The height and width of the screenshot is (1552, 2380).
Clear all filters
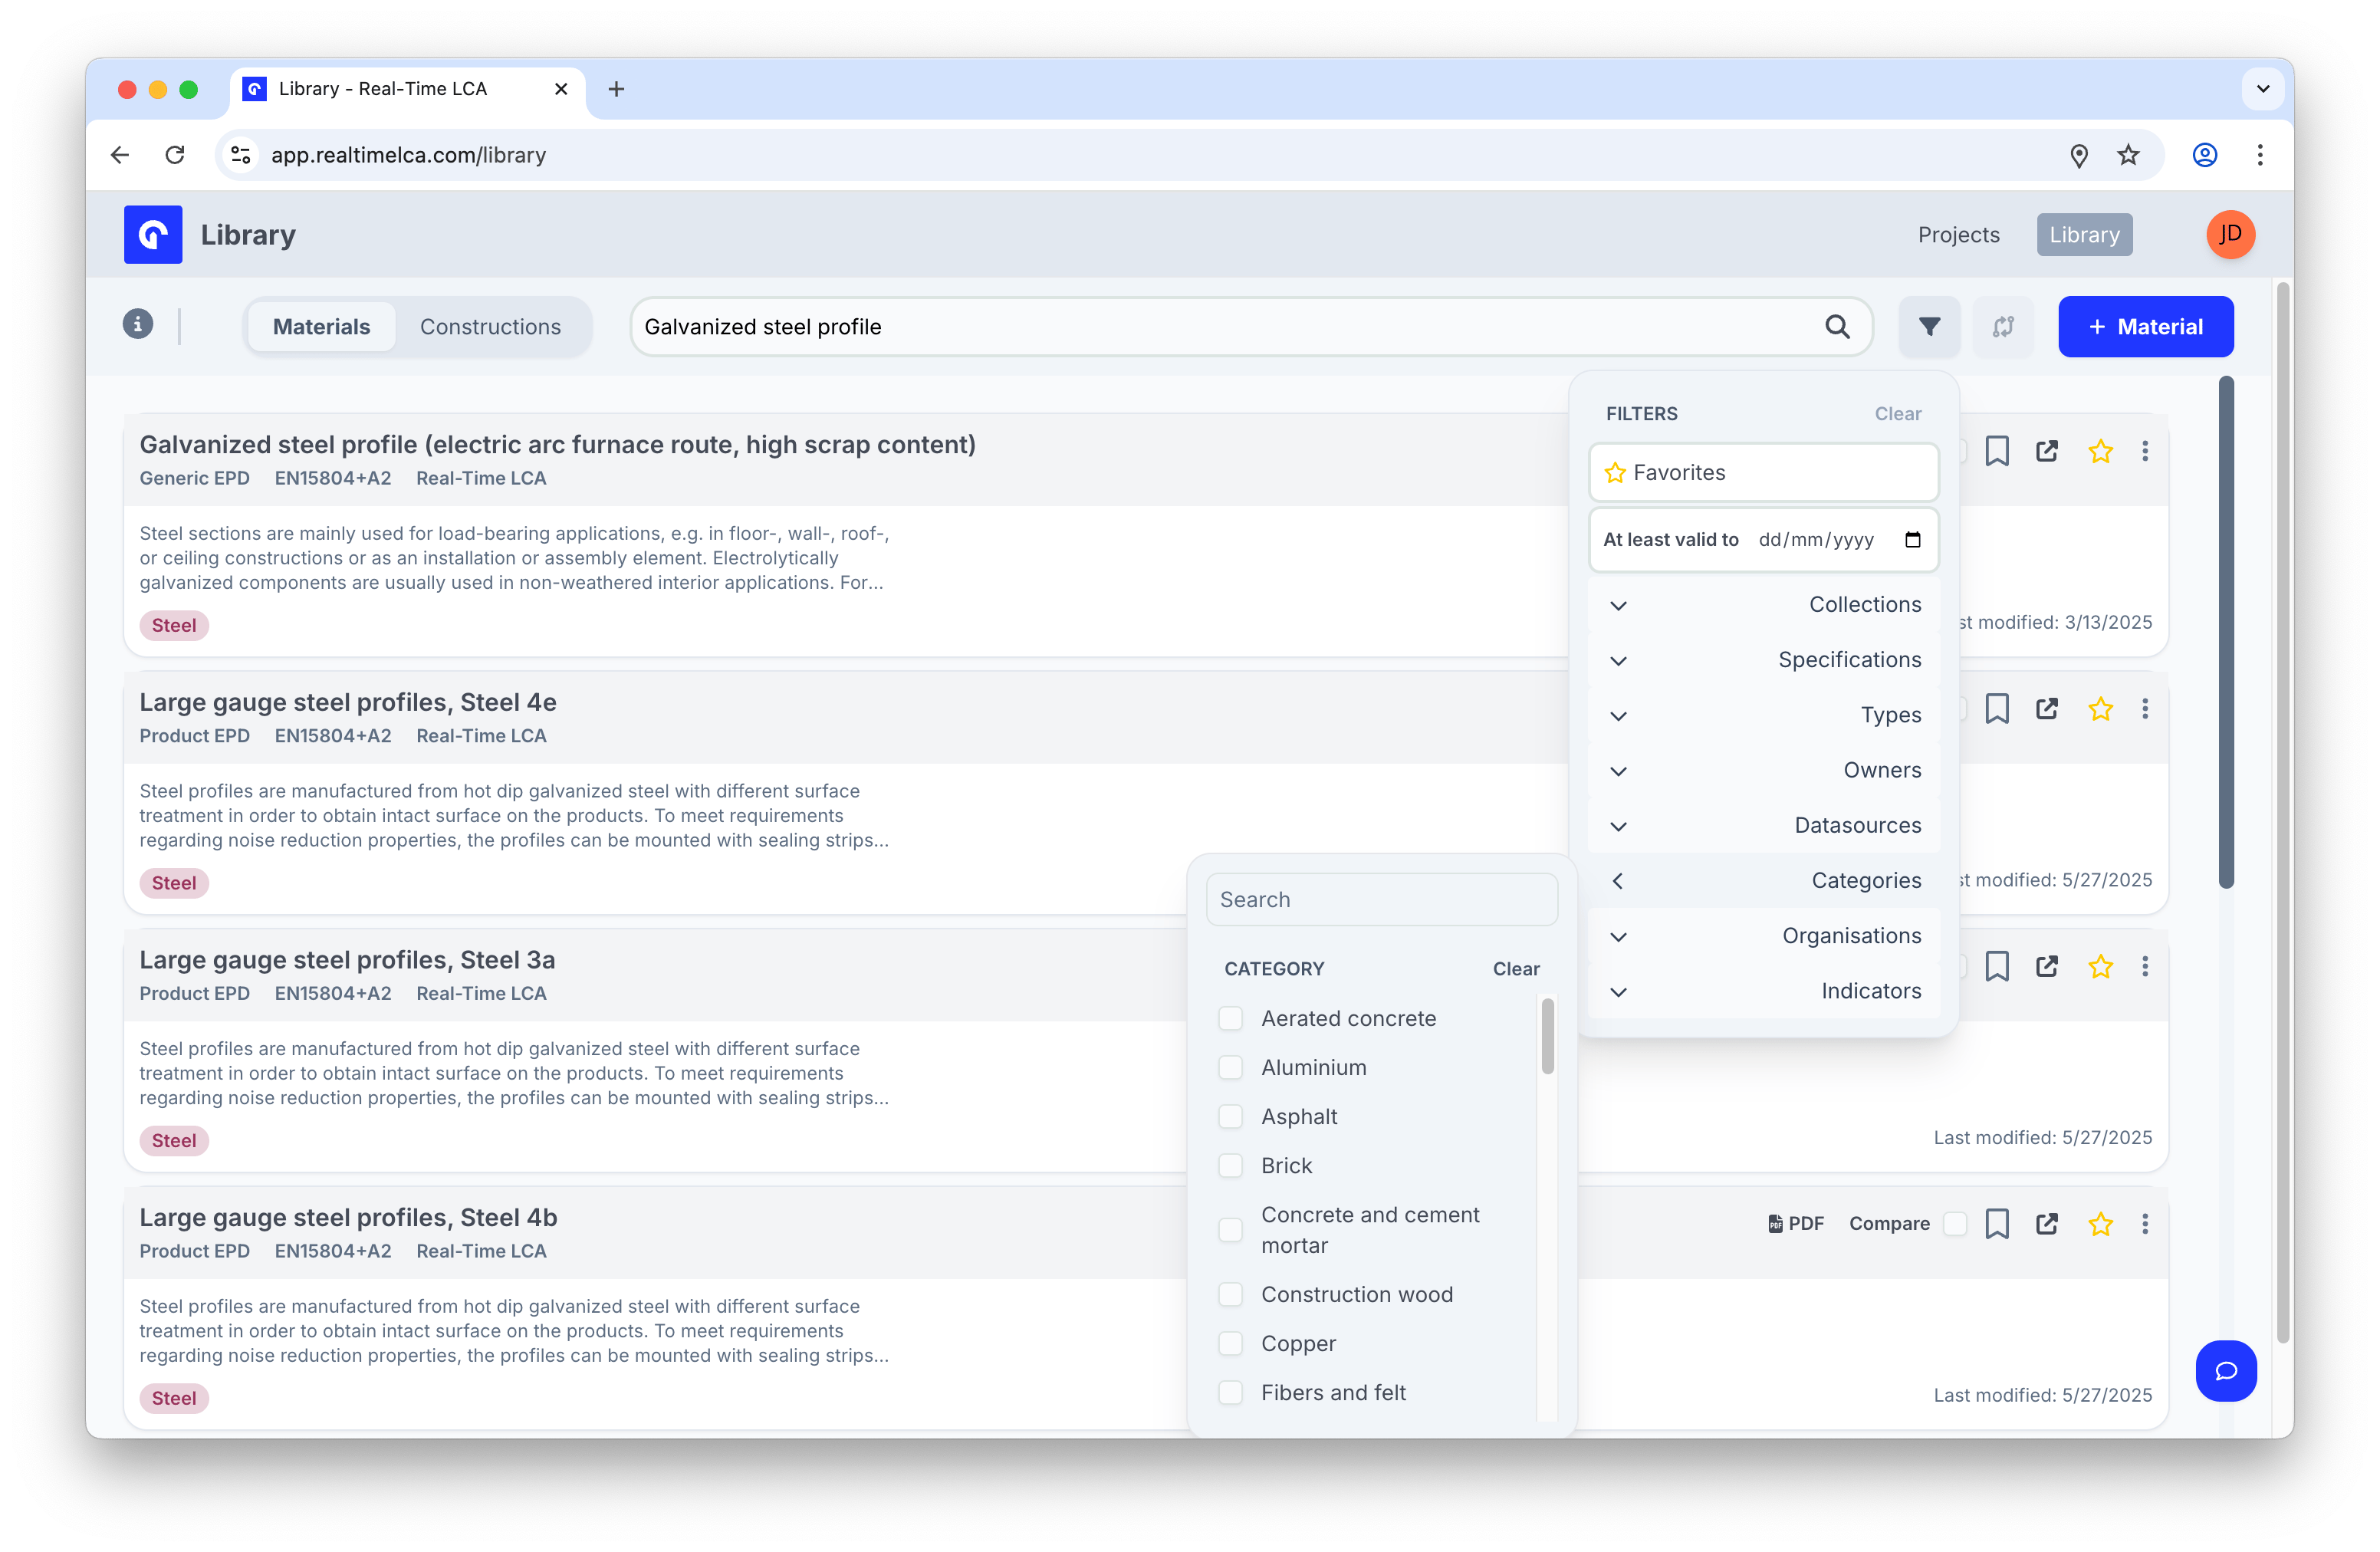tap(1897, 414)
